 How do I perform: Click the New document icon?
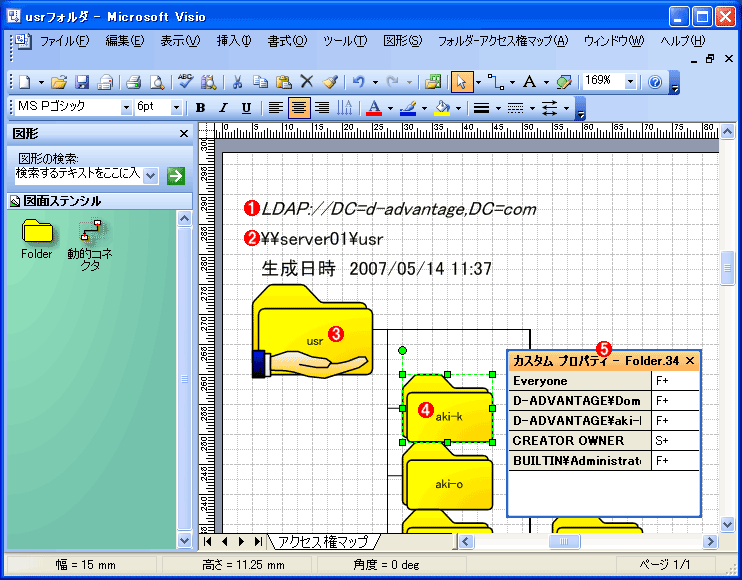[x=25, y=82]
